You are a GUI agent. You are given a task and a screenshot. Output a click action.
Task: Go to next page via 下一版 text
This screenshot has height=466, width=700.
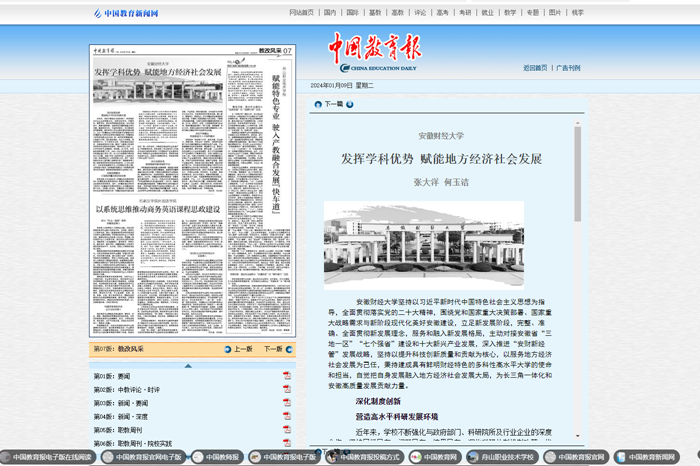click(273, 349)
